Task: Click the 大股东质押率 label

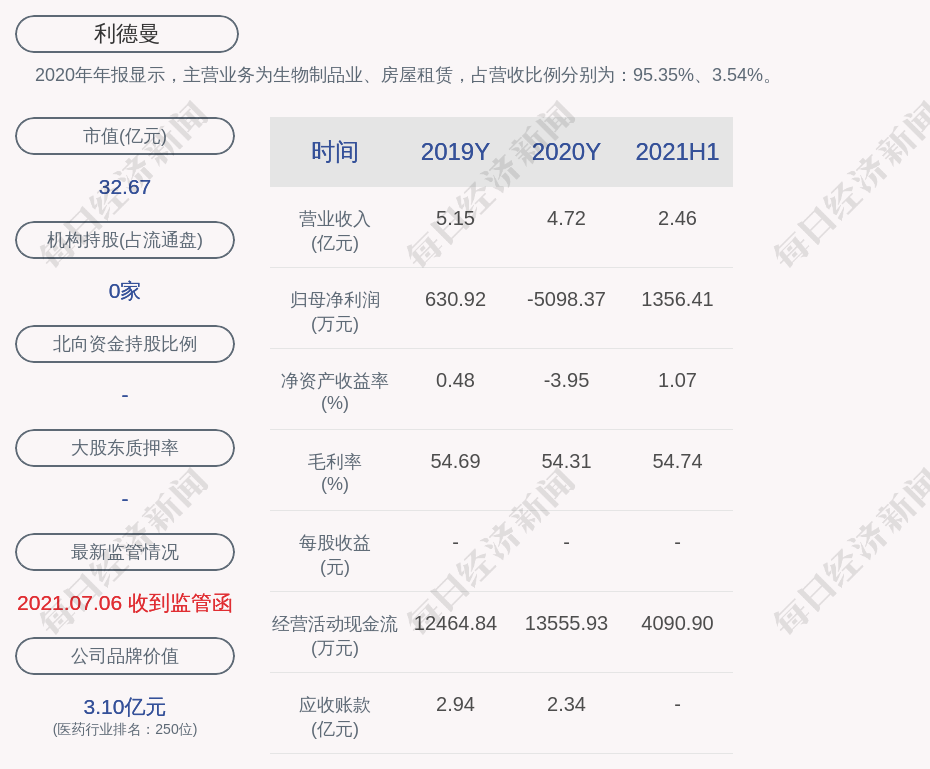Action: point(125,448)
